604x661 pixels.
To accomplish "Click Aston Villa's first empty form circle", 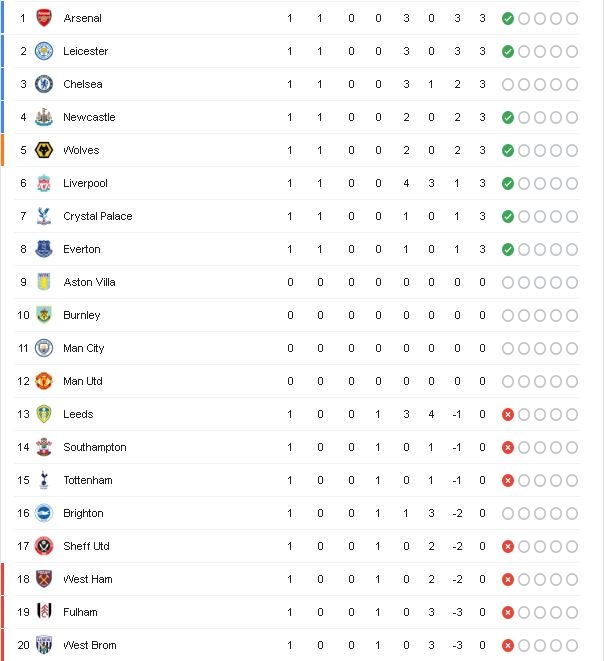I will point(508,282).
